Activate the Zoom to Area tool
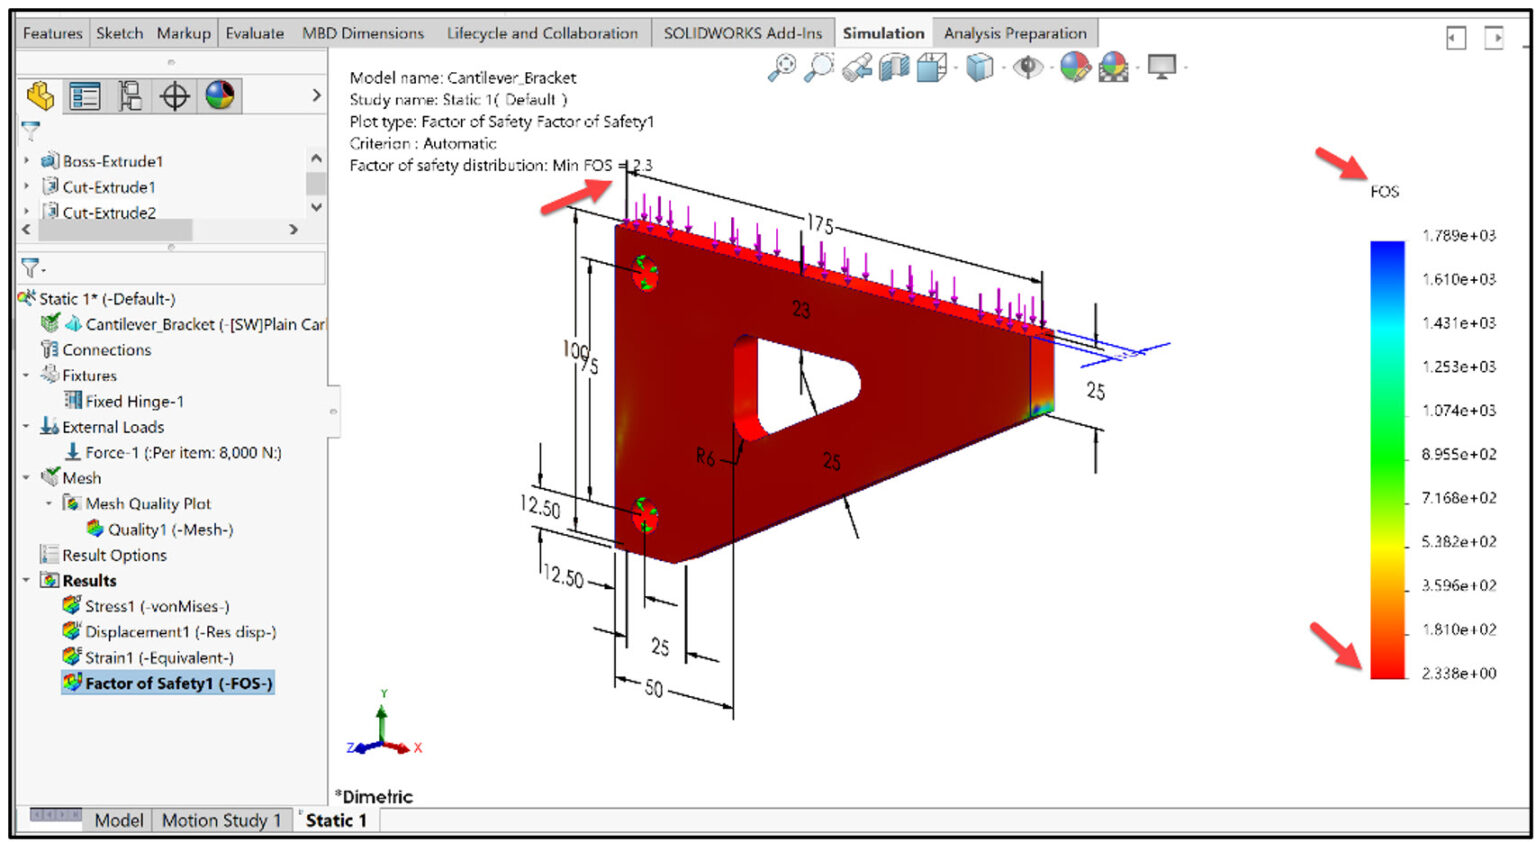This screenshot has height=842, width=1536. click(x=820, y=68)
